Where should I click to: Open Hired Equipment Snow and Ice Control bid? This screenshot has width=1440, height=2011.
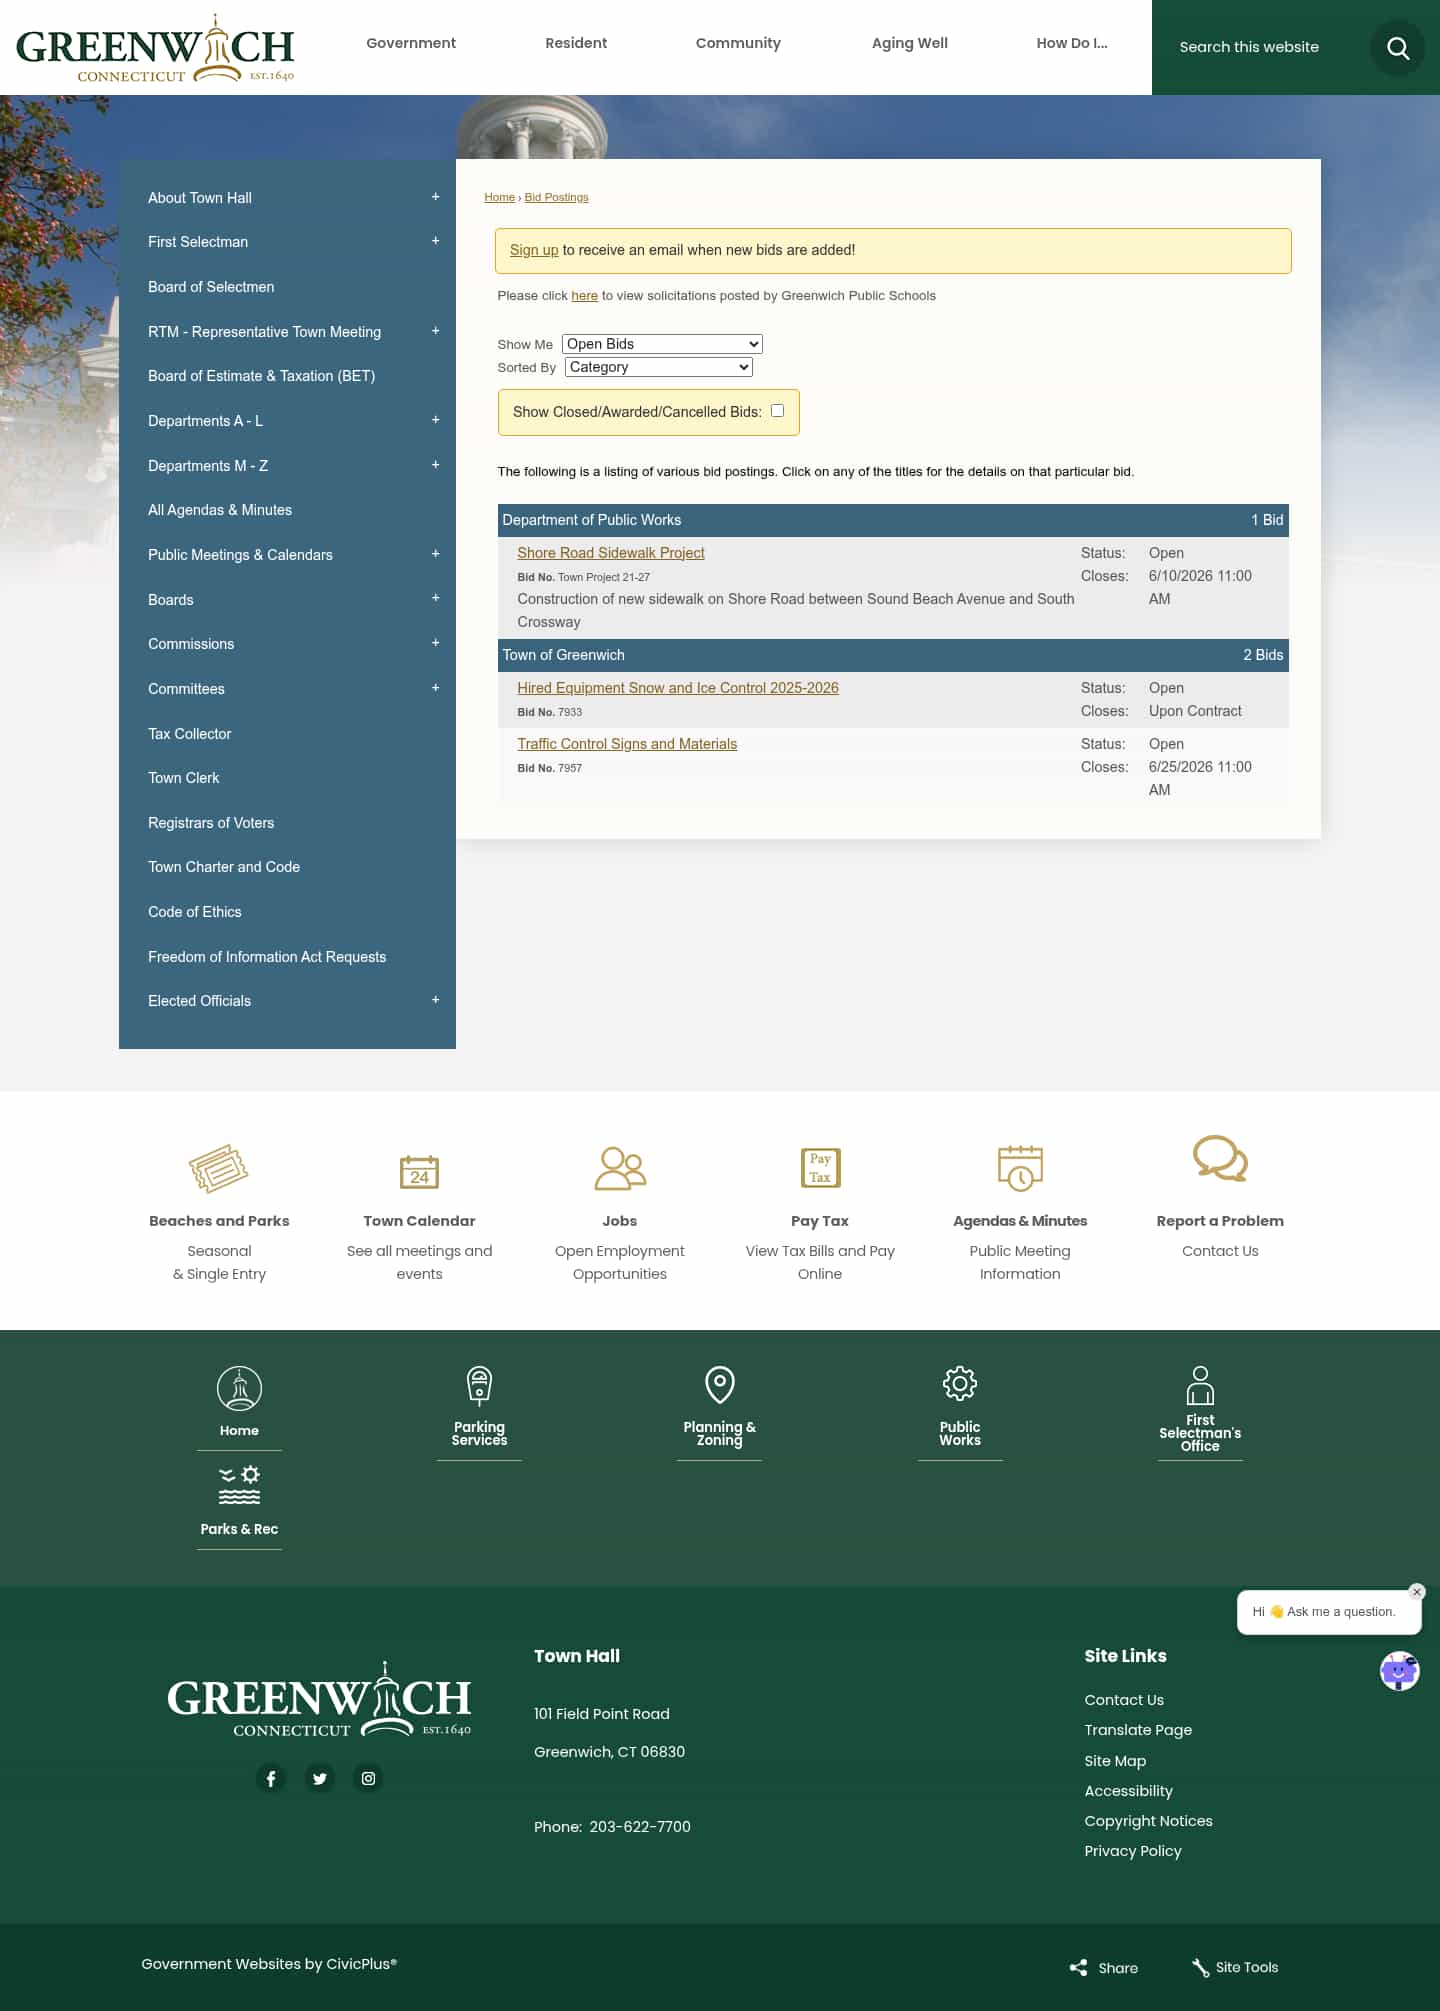(678, 688)
